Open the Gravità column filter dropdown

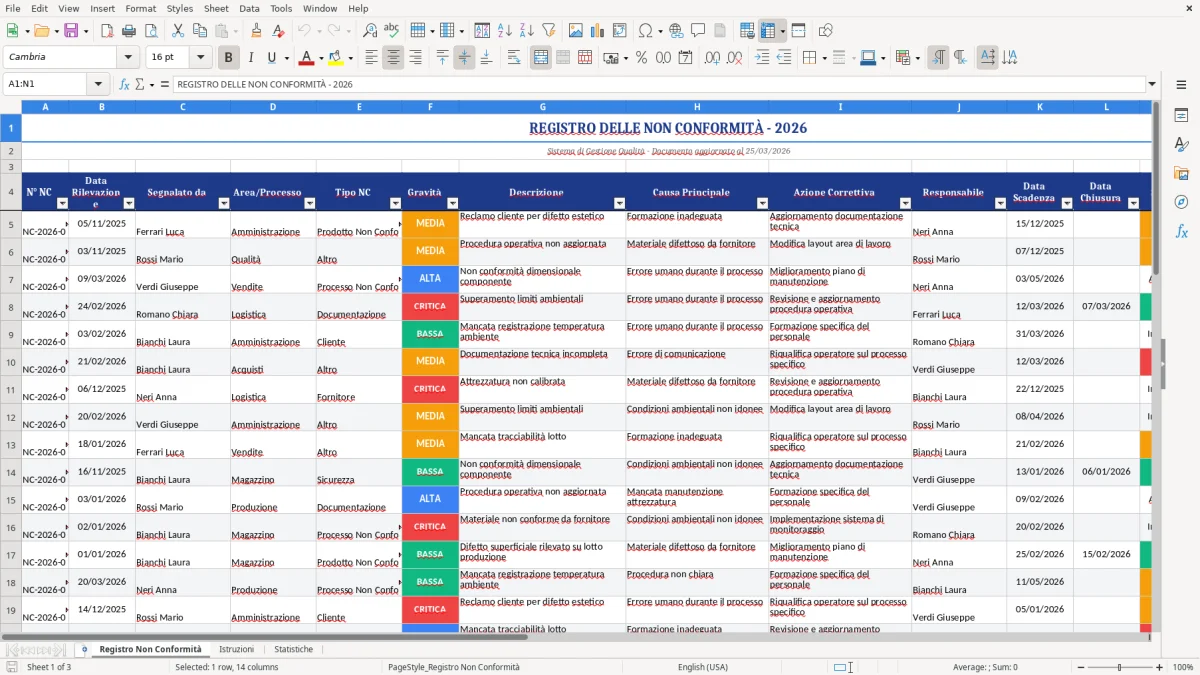click(x=453, y=201)
